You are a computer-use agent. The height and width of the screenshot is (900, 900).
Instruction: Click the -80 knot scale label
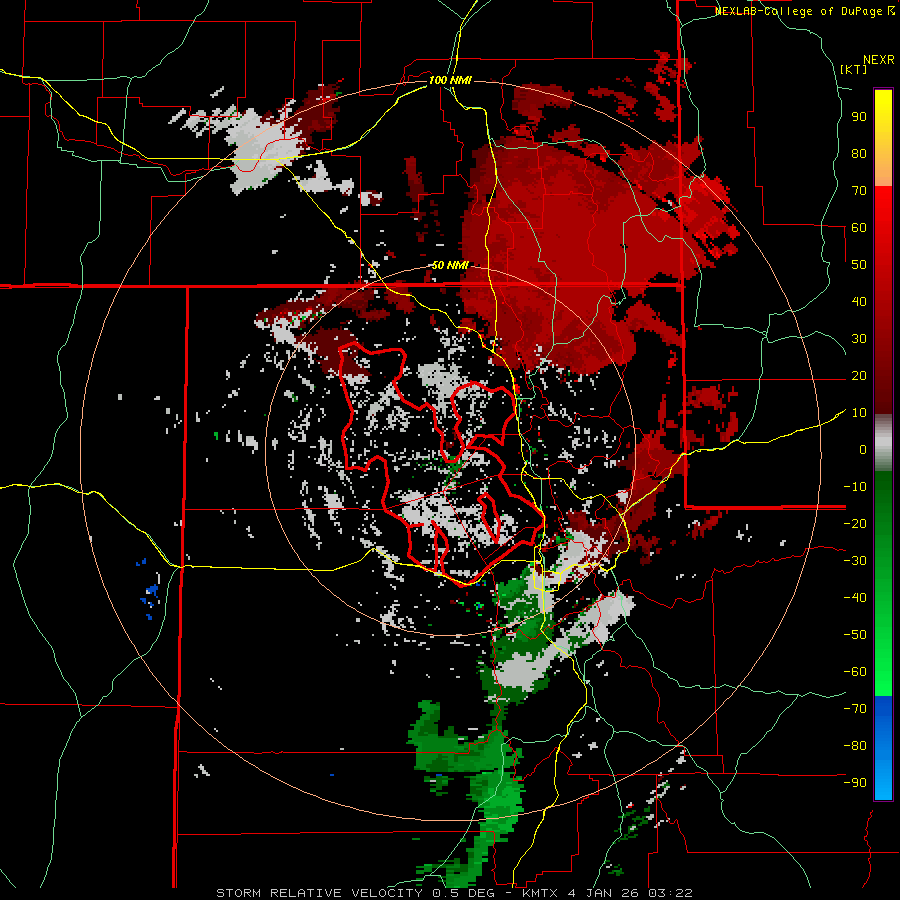point(855,746)
